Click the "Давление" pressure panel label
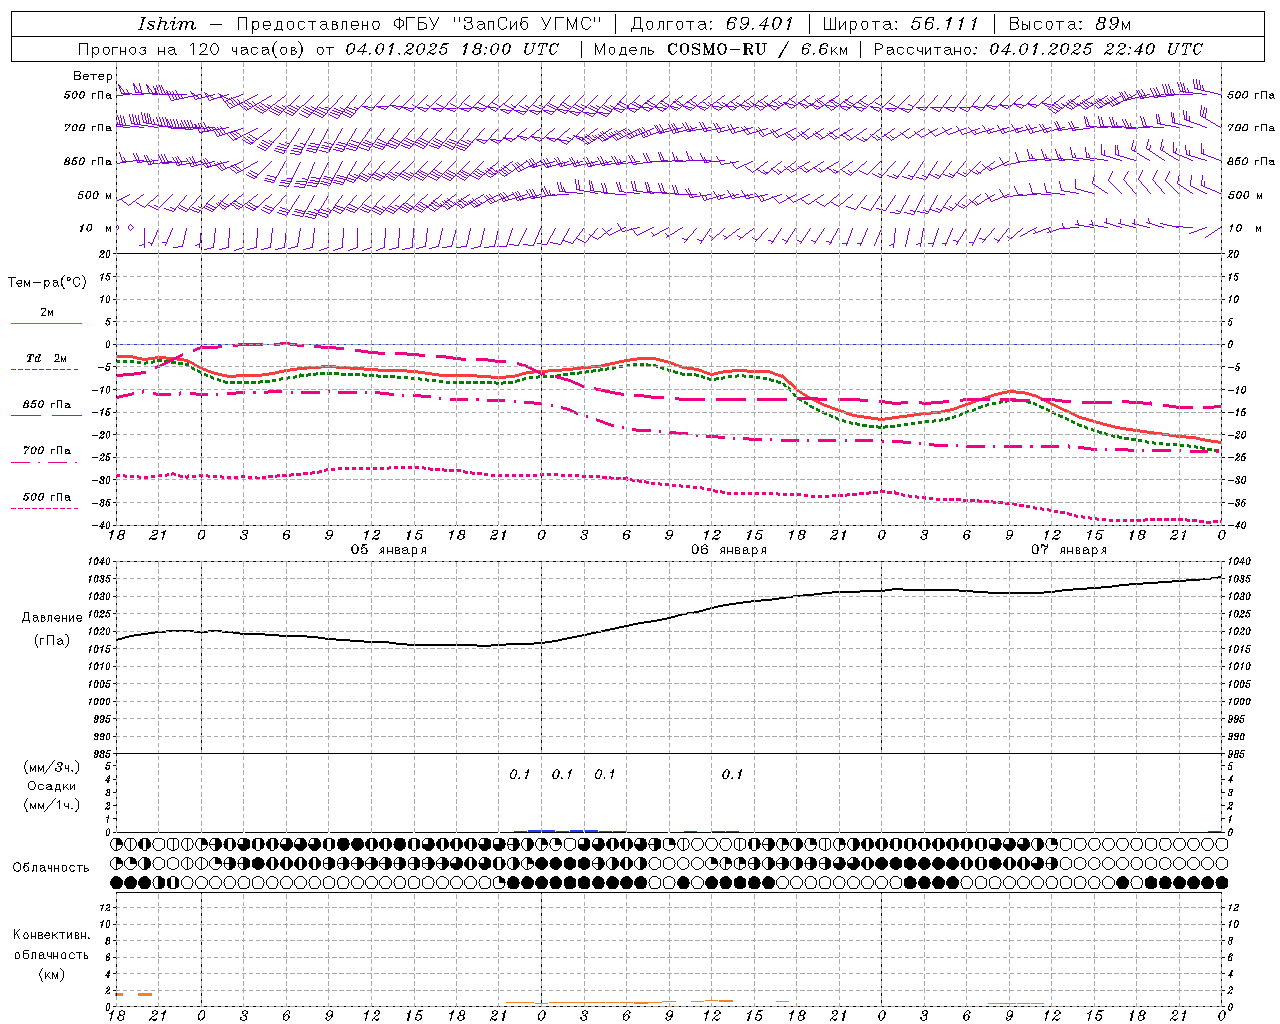Screen dimensions: 1280x1024 click(52, 618)
